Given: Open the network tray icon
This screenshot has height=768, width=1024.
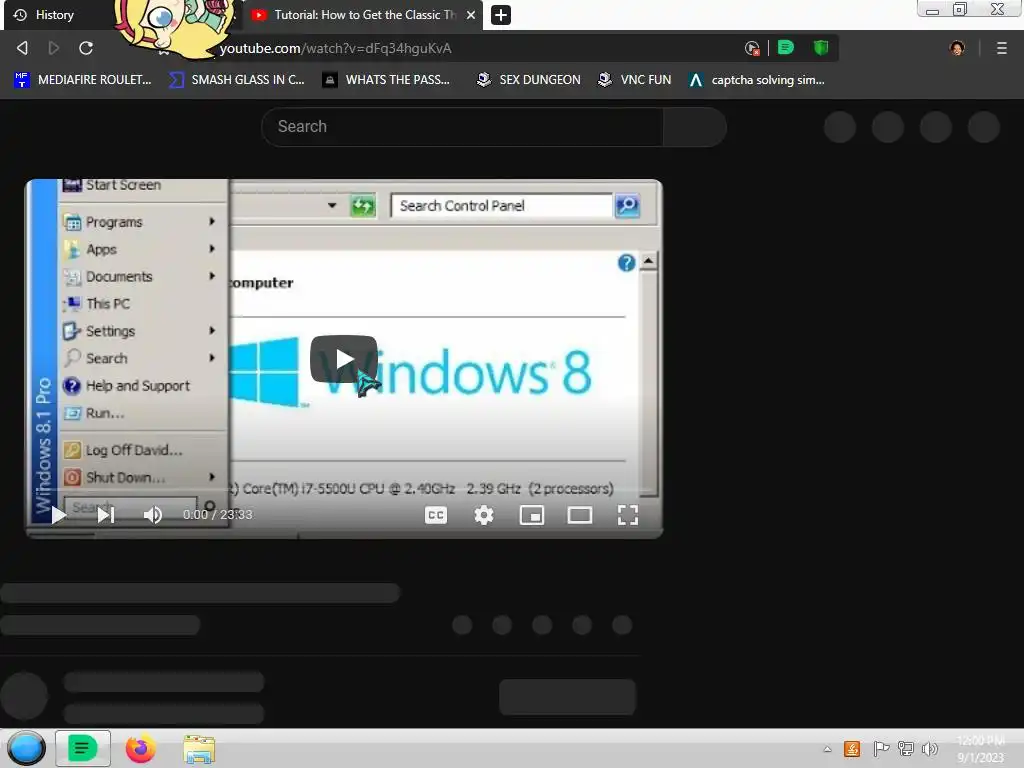Looking at the screenshot, I should (x=905, y=749).
